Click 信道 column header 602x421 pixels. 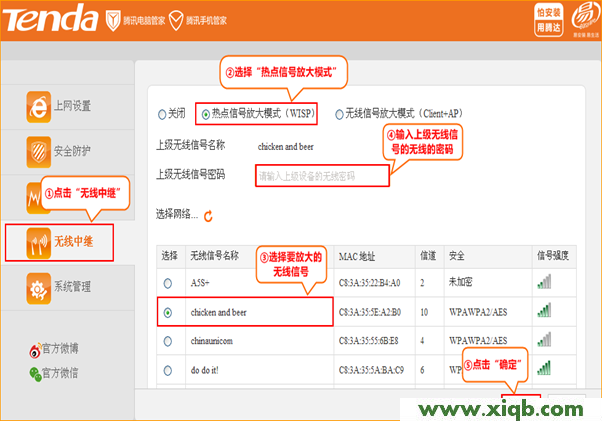click(428, 256)
